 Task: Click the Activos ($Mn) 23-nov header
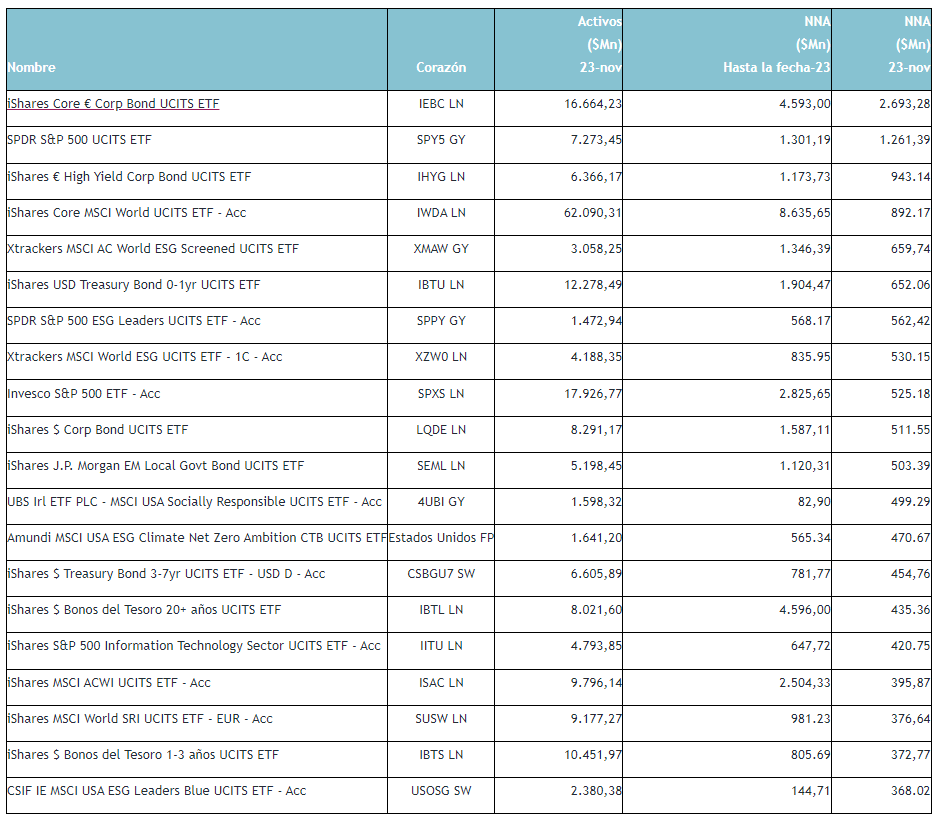point(599,45)
